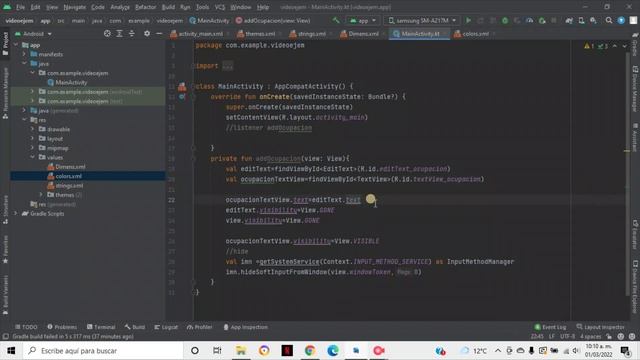Open Search Everywhere magnifier icon
640x360 pixels.
point(609,20)
